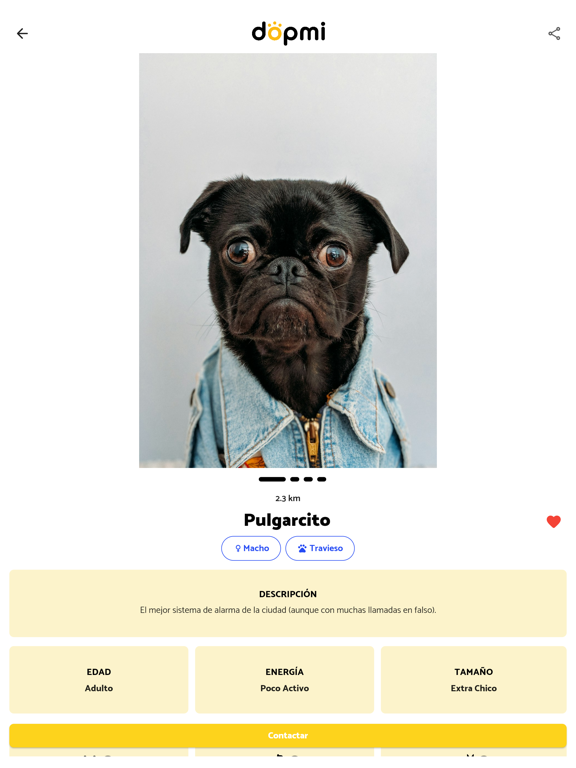The height and width of the screenshot is (768, 576).
Task: Go back with the arrow icon
Action: (x=23, y=33)
